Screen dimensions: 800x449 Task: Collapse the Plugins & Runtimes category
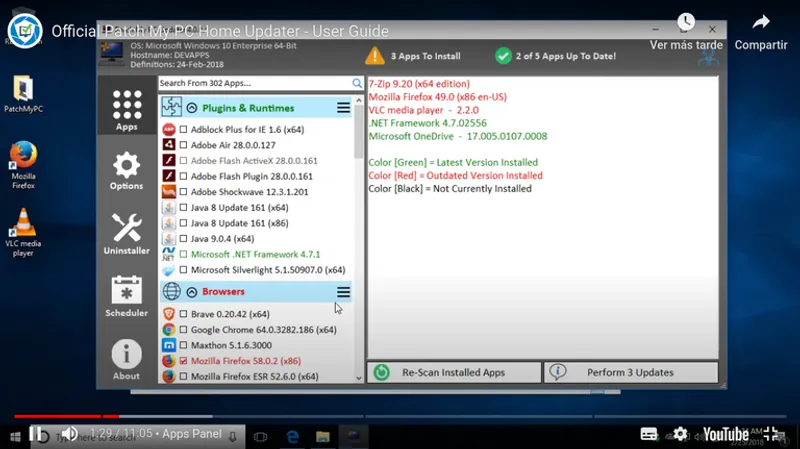192,108
